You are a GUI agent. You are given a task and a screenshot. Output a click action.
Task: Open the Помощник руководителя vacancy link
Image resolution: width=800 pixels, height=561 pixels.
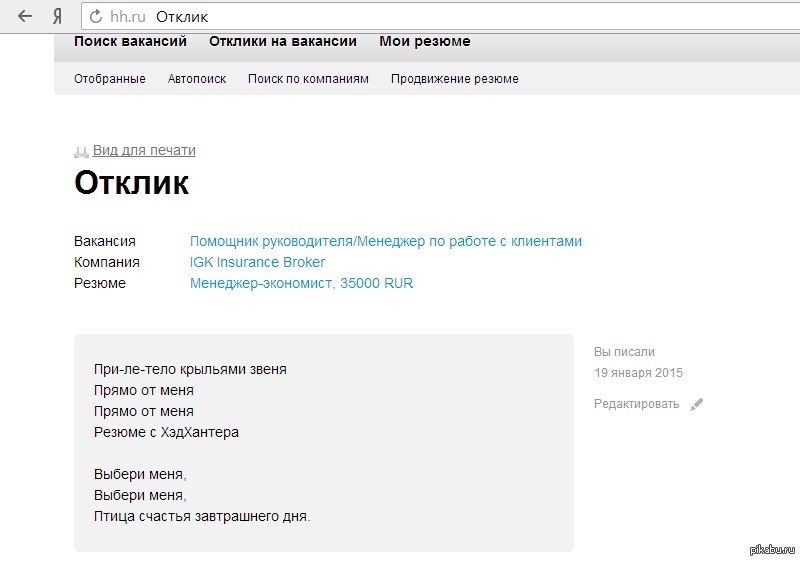[386, 241]
